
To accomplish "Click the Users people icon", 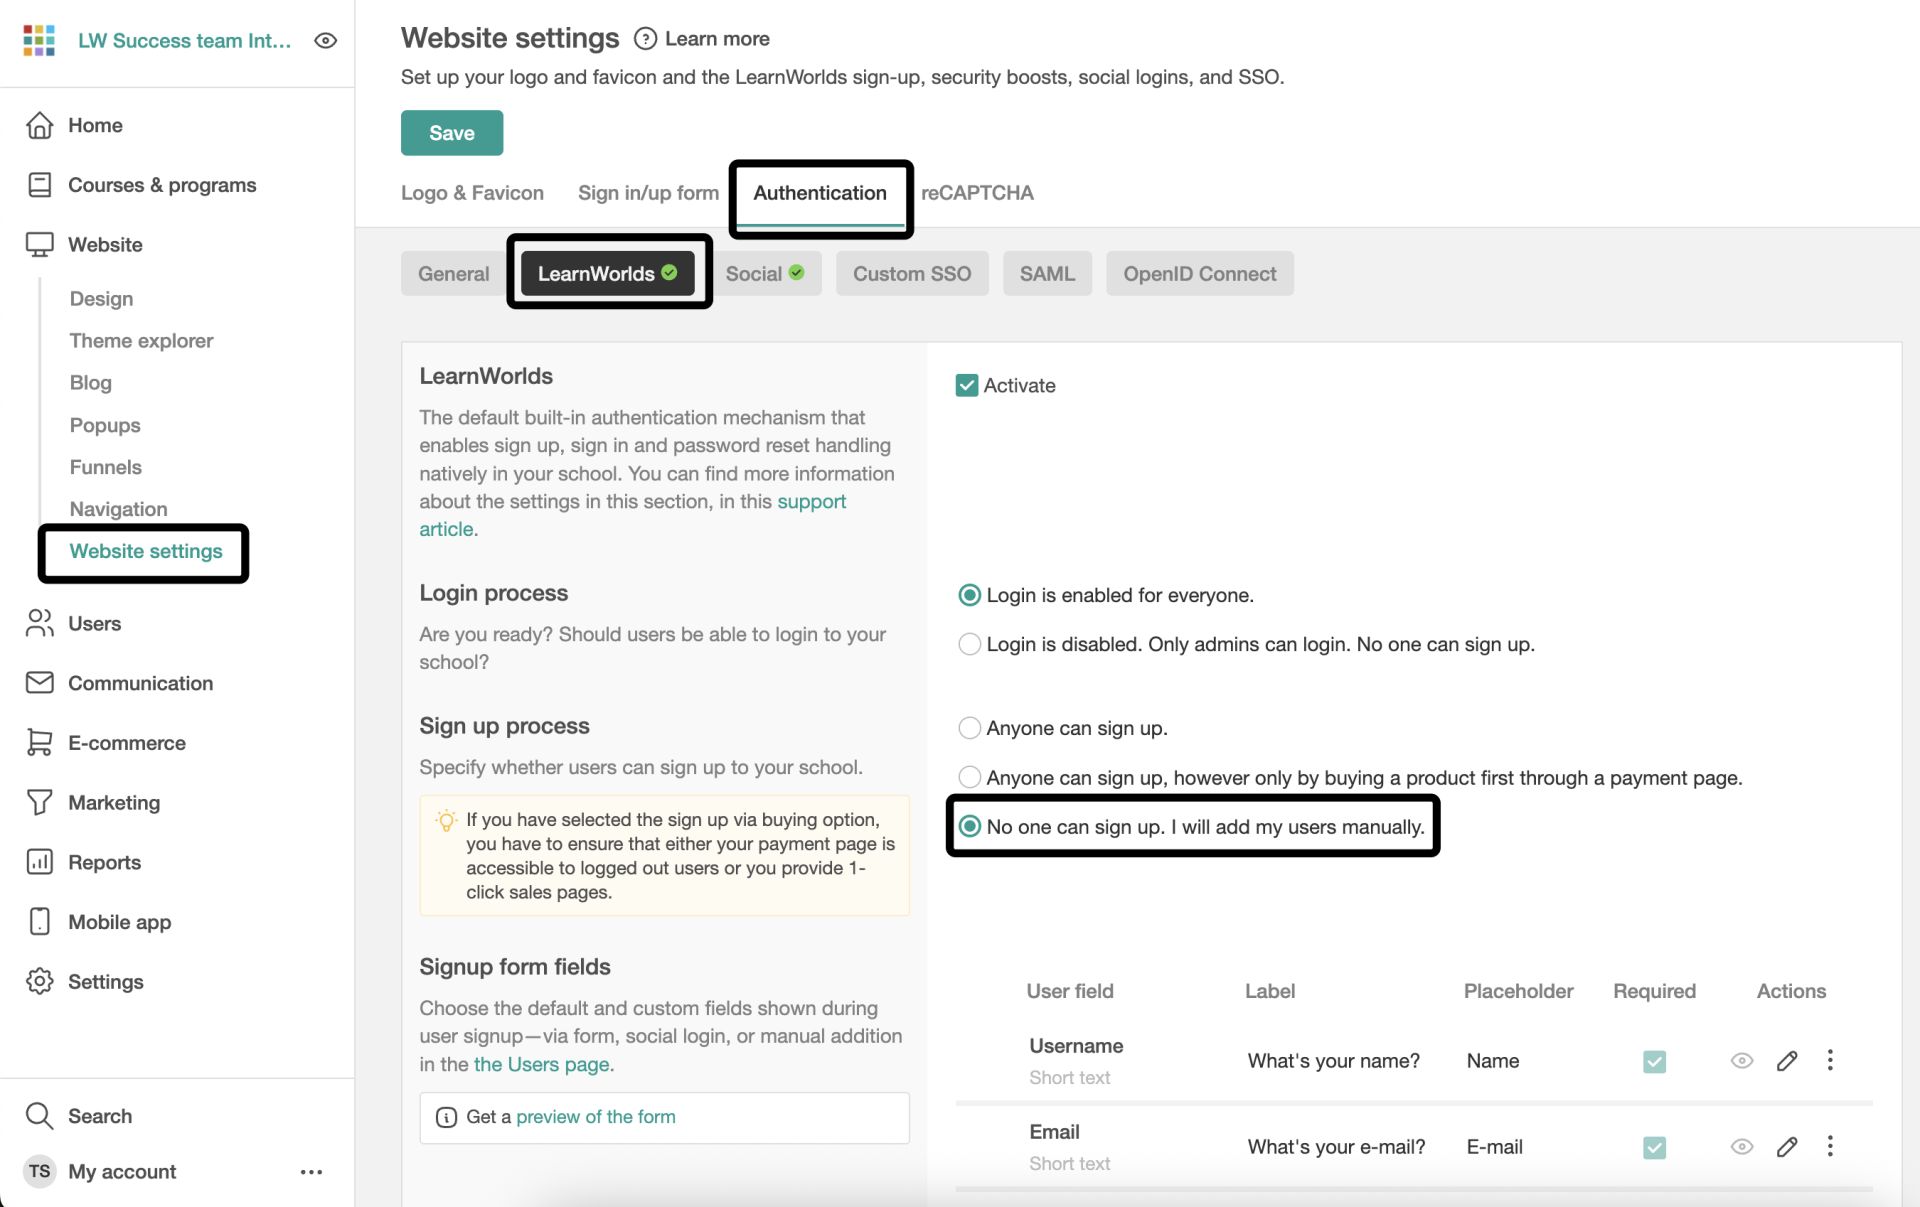I will pos(40,623).
